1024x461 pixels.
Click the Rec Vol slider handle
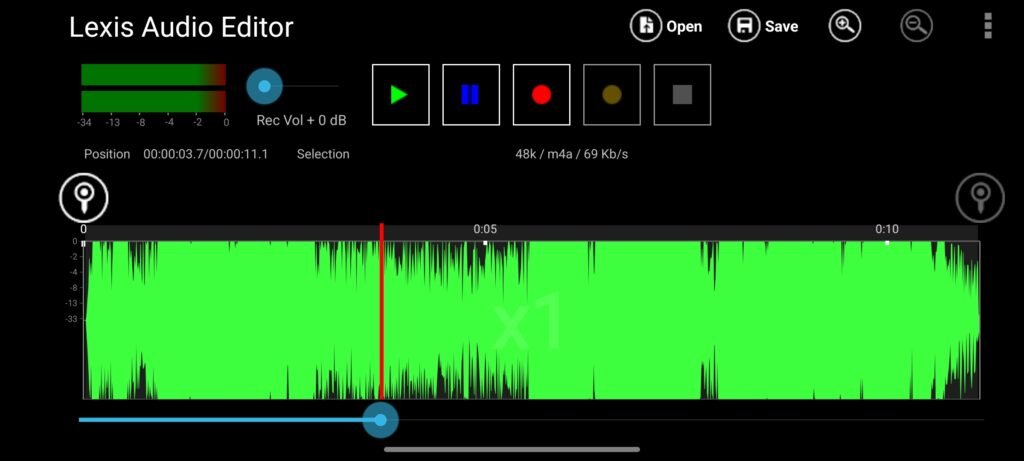point(264,87)
